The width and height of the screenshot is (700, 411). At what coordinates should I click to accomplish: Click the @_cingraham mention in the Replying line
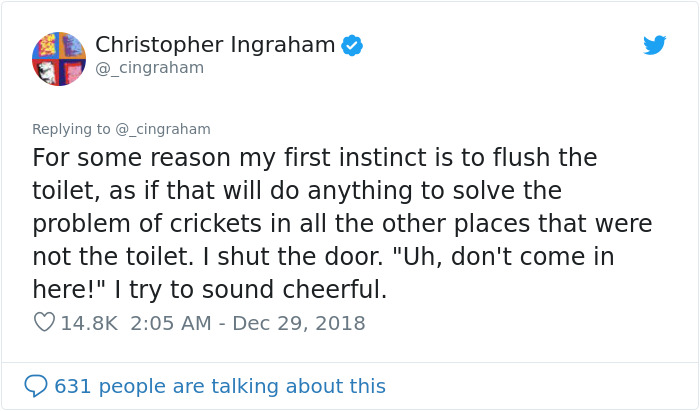(x=163, y=129)
